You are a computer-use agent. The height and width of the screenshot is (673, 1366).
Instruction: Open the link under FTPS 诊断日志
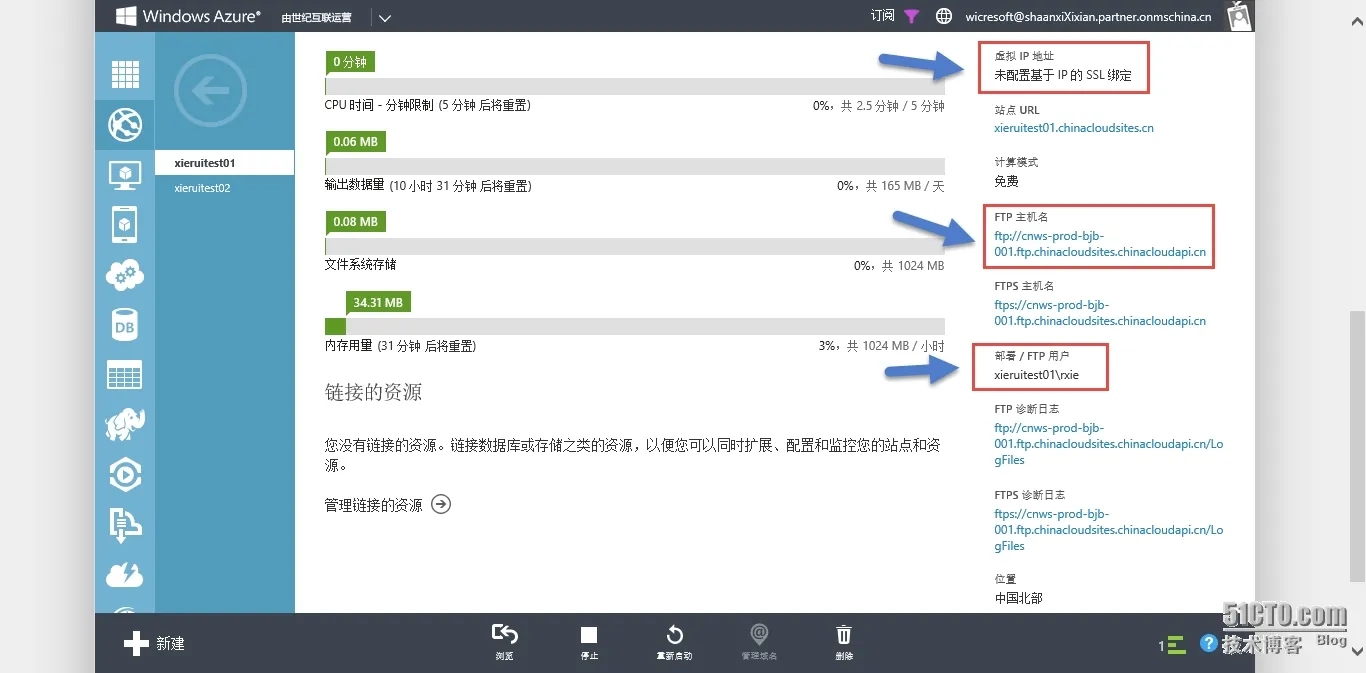point(1108,530)
